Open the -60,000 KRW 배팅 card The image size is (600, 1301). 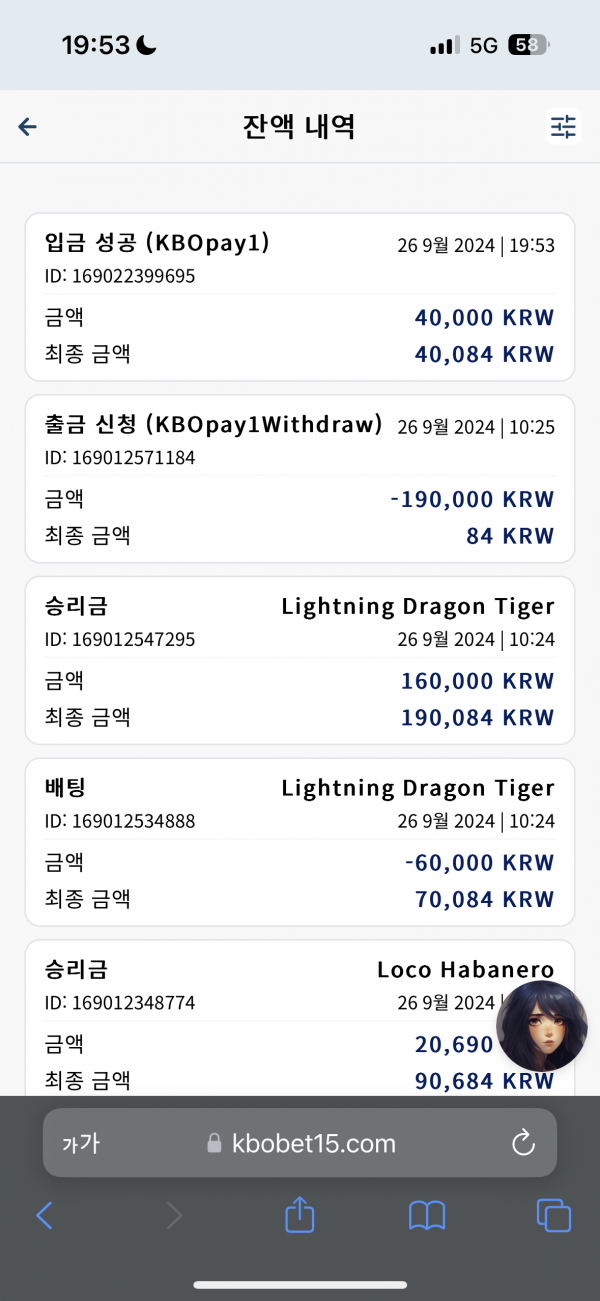[x=300, y=842]
